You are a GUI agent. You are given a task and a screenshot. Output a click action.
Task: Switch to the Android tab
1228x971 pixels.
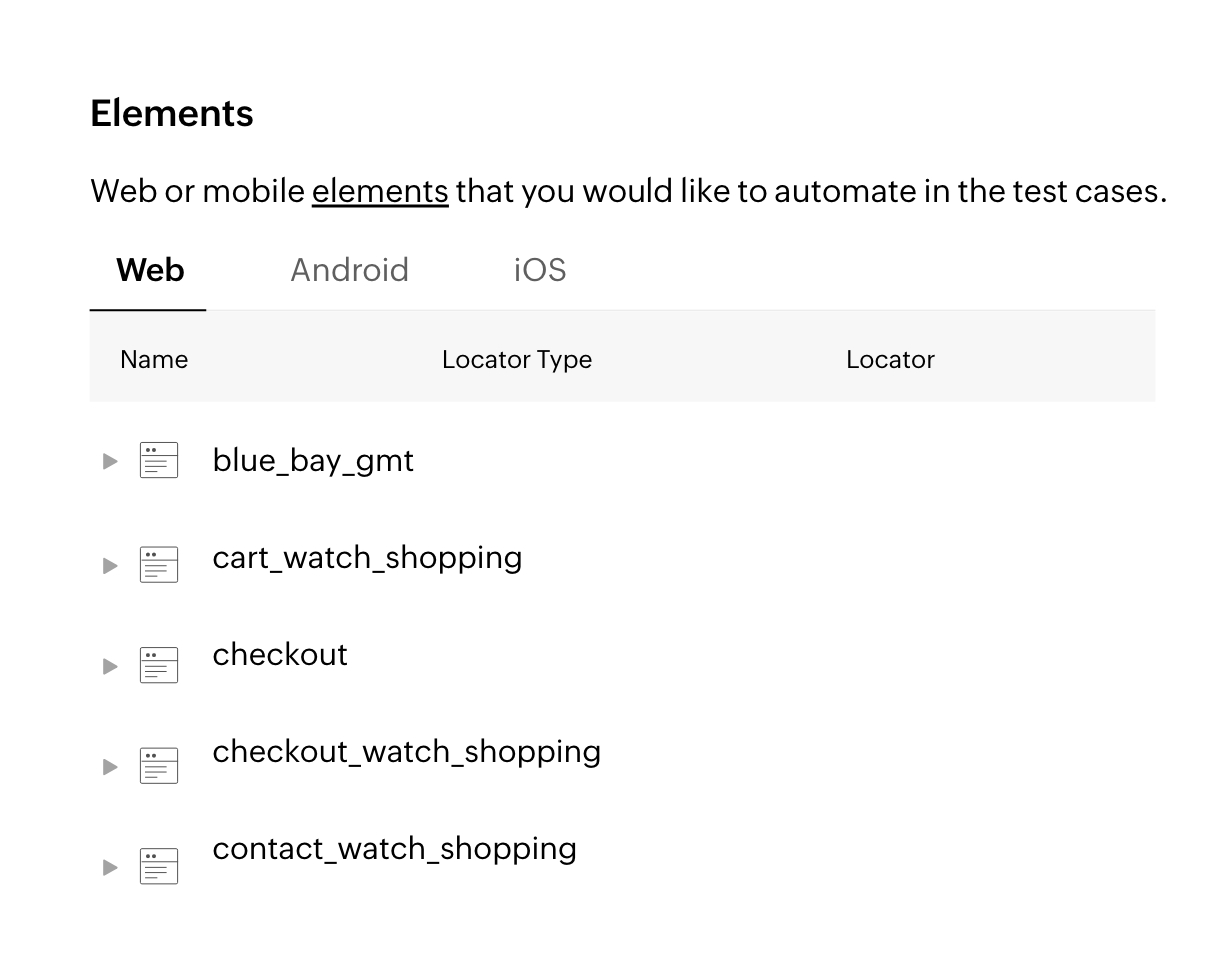350,269
